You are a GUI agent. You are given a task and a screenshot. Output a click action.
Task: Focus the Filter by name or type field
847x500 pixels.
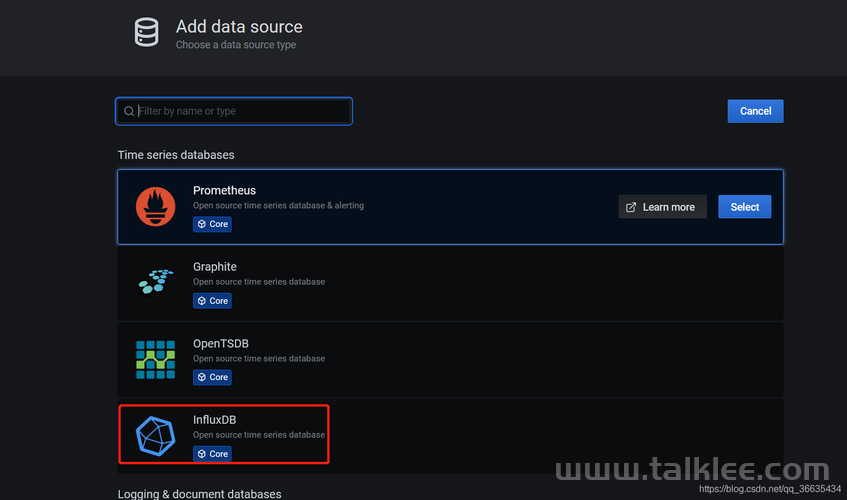(234, 111)
